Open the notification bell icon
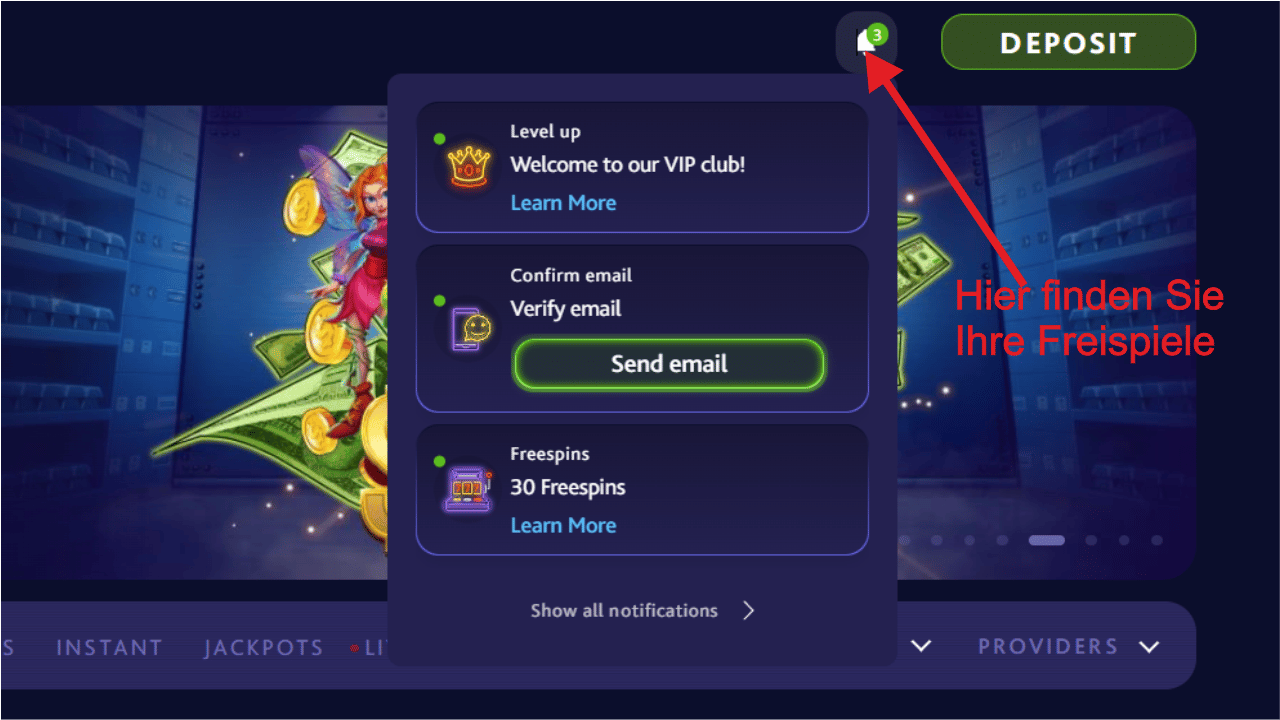The width and height of the screenshot is (1280, 720). pos(866,42)
